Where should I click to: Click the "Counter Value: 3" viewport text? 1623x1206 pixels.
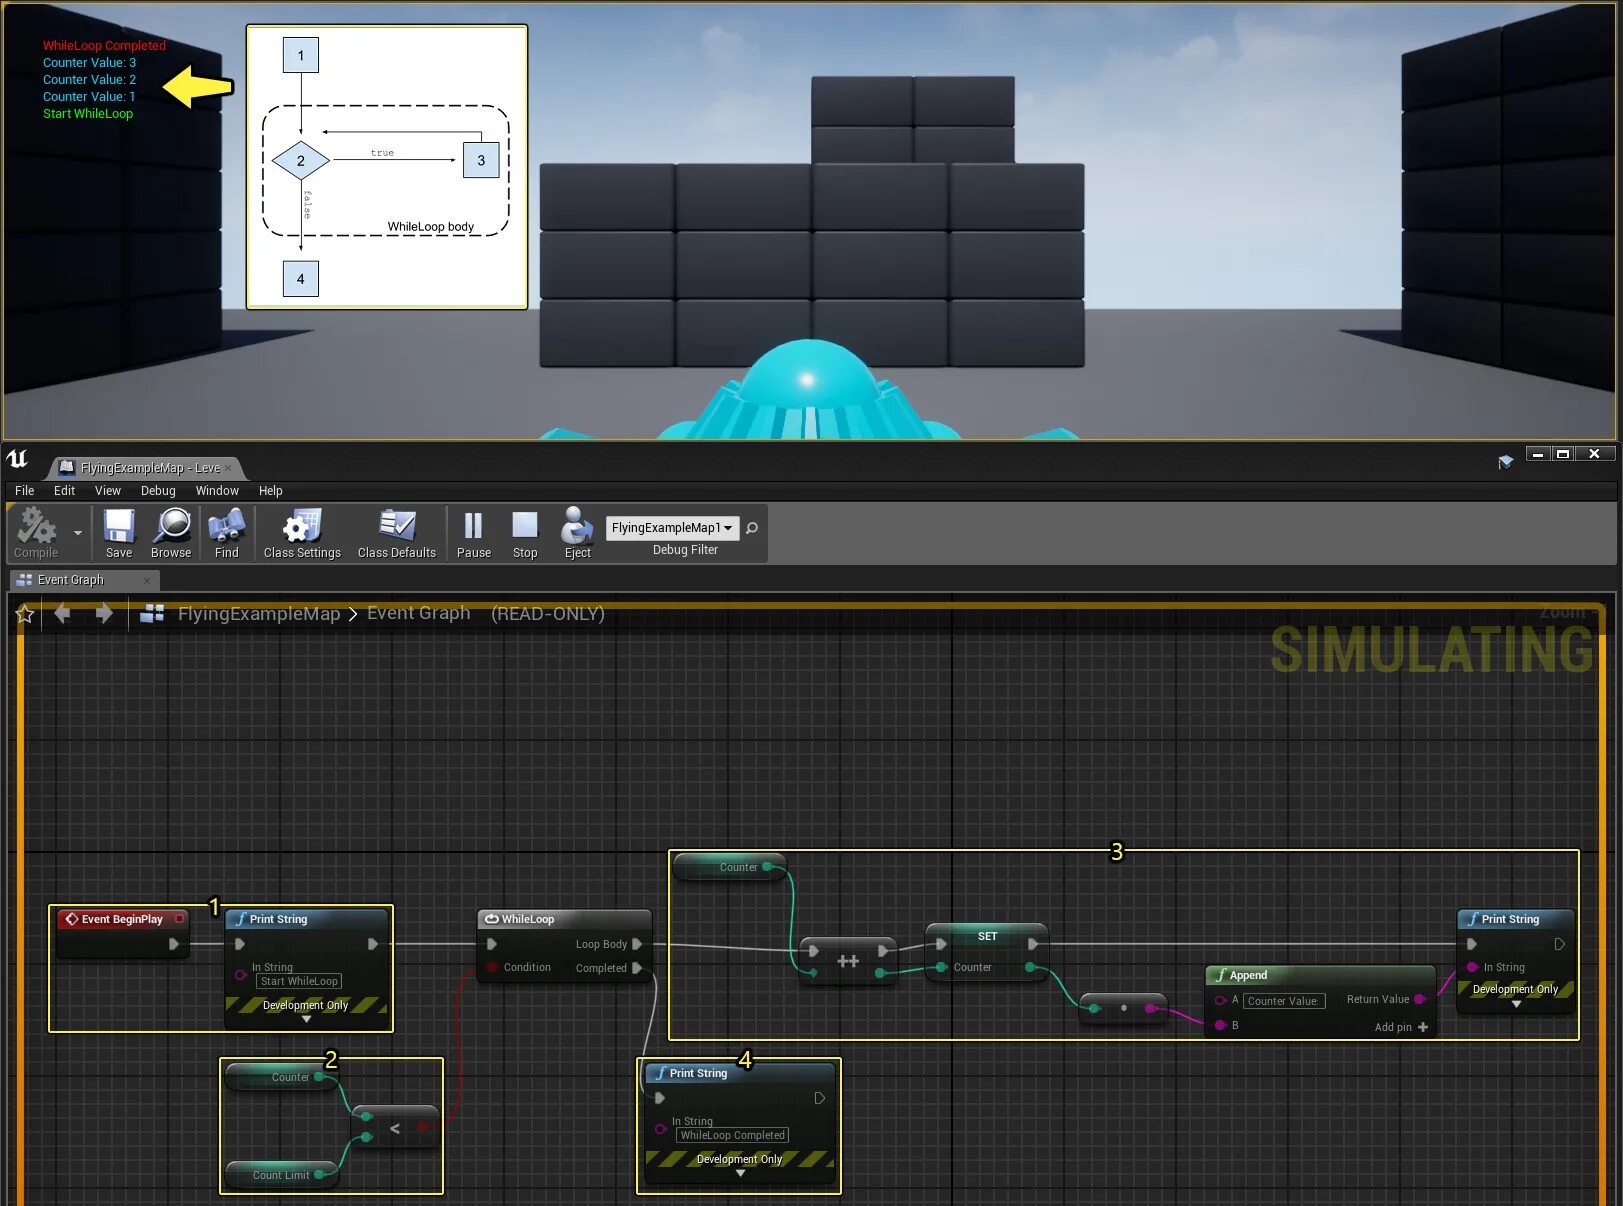pyautogui.click(x=89, y=62)
